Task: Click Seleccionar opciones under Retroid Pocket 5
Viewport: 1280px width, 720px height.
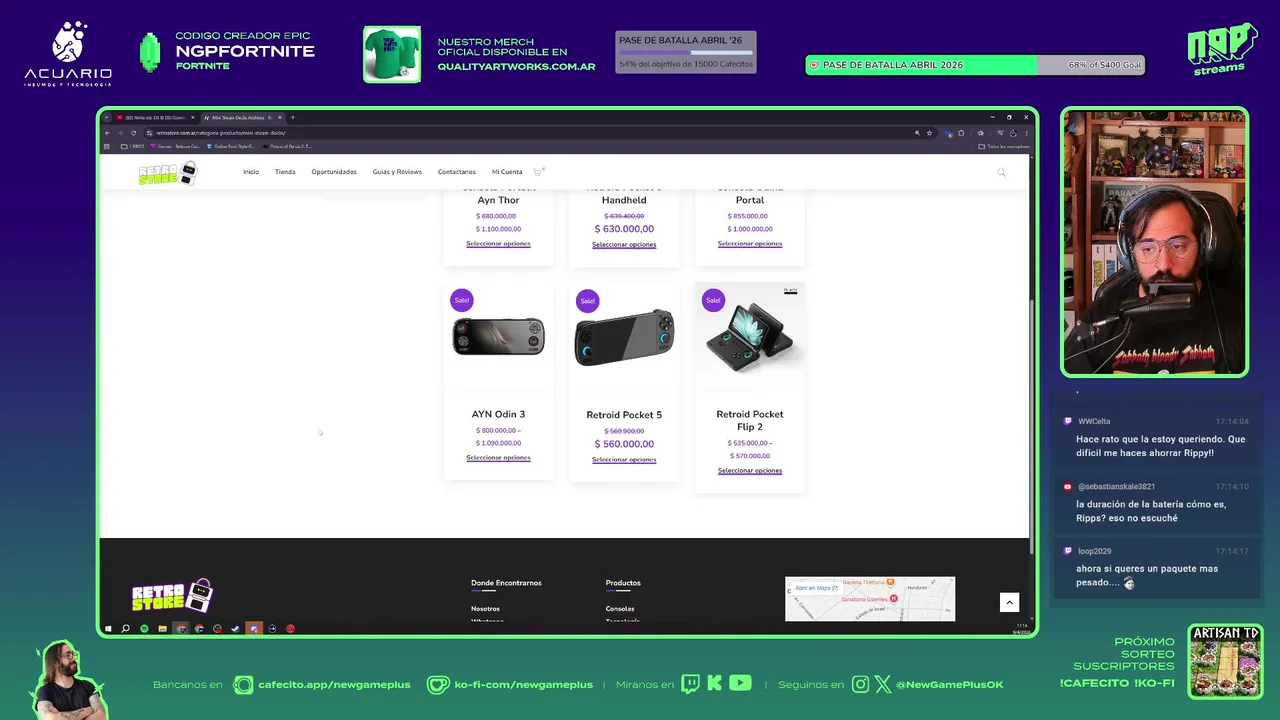Action: [624, 460]
